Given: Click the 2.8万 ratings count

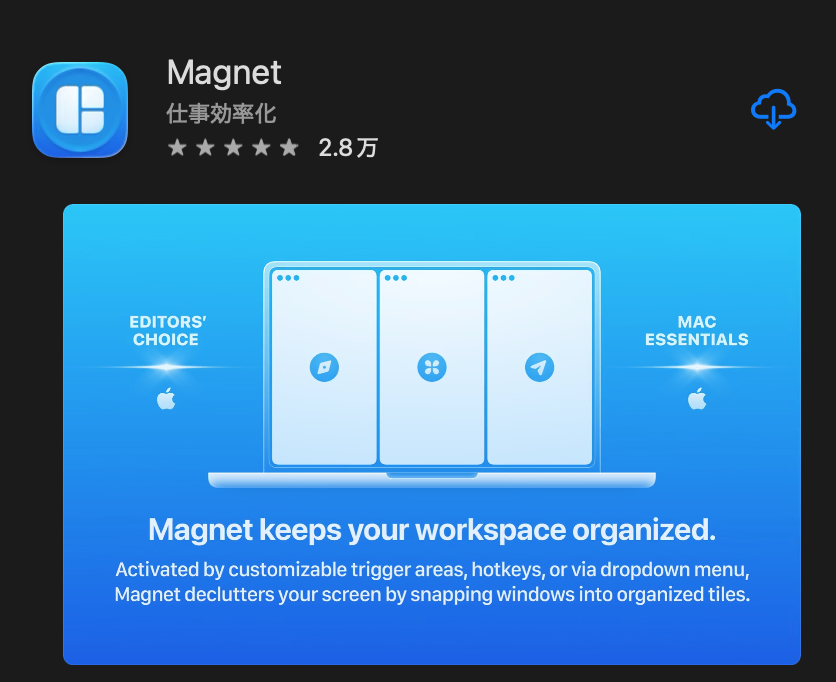Looking at the screenshot, I should pos(348,148).
